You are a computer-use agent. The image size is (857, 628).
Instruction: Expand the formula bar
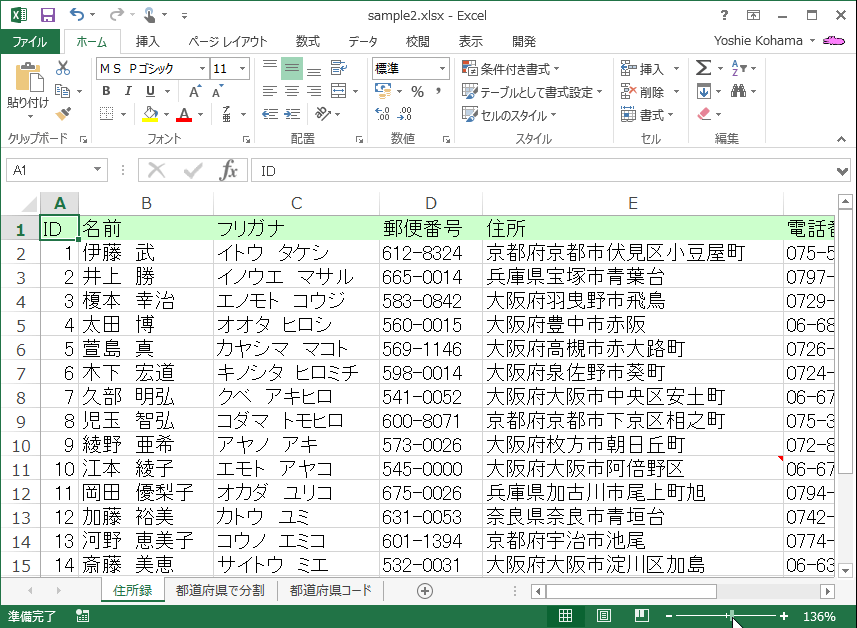tap(842, 172)
